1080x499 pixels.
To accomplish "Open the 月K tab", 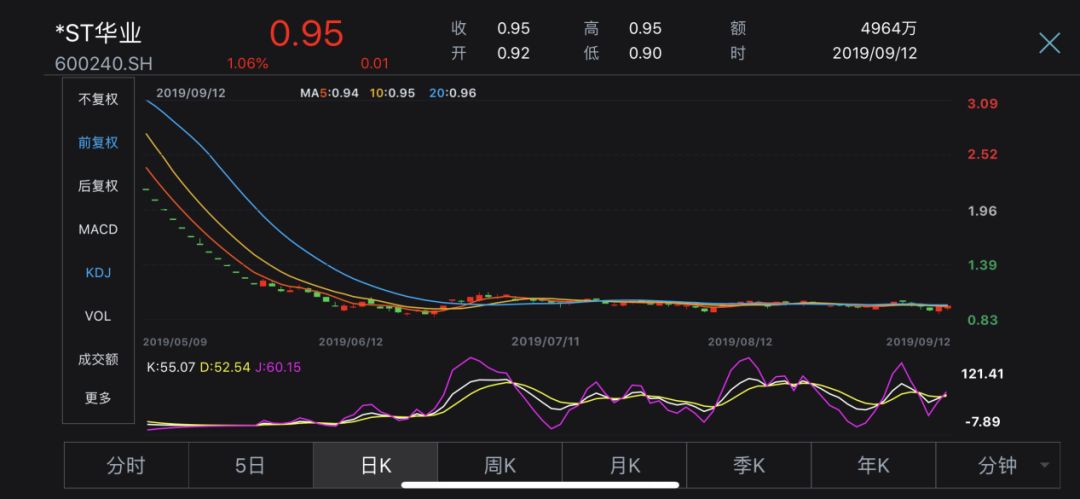I will point(625,466).
